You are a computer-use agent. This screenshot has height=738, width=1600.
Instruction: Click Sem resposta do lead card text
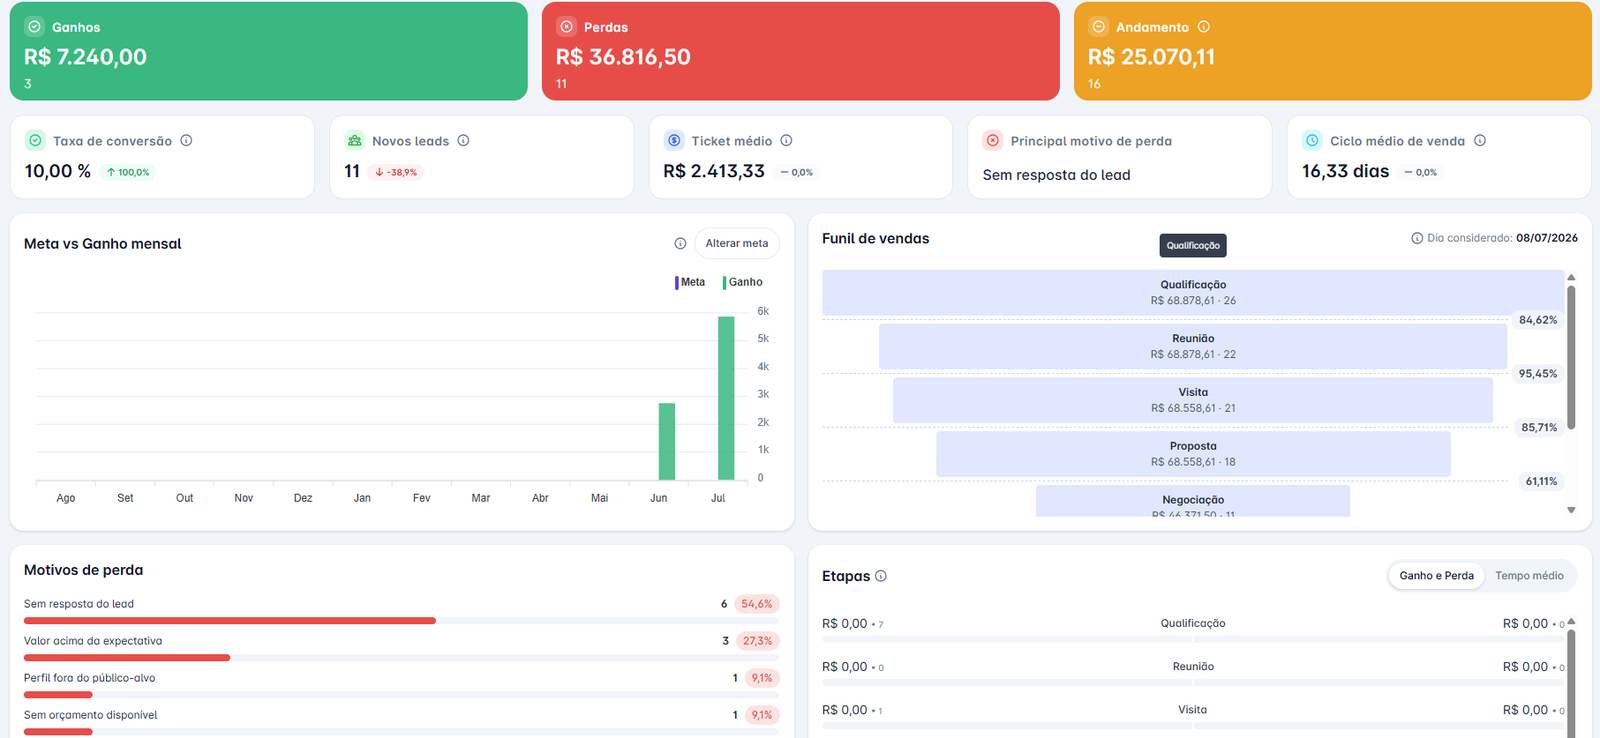point(1056,175)
